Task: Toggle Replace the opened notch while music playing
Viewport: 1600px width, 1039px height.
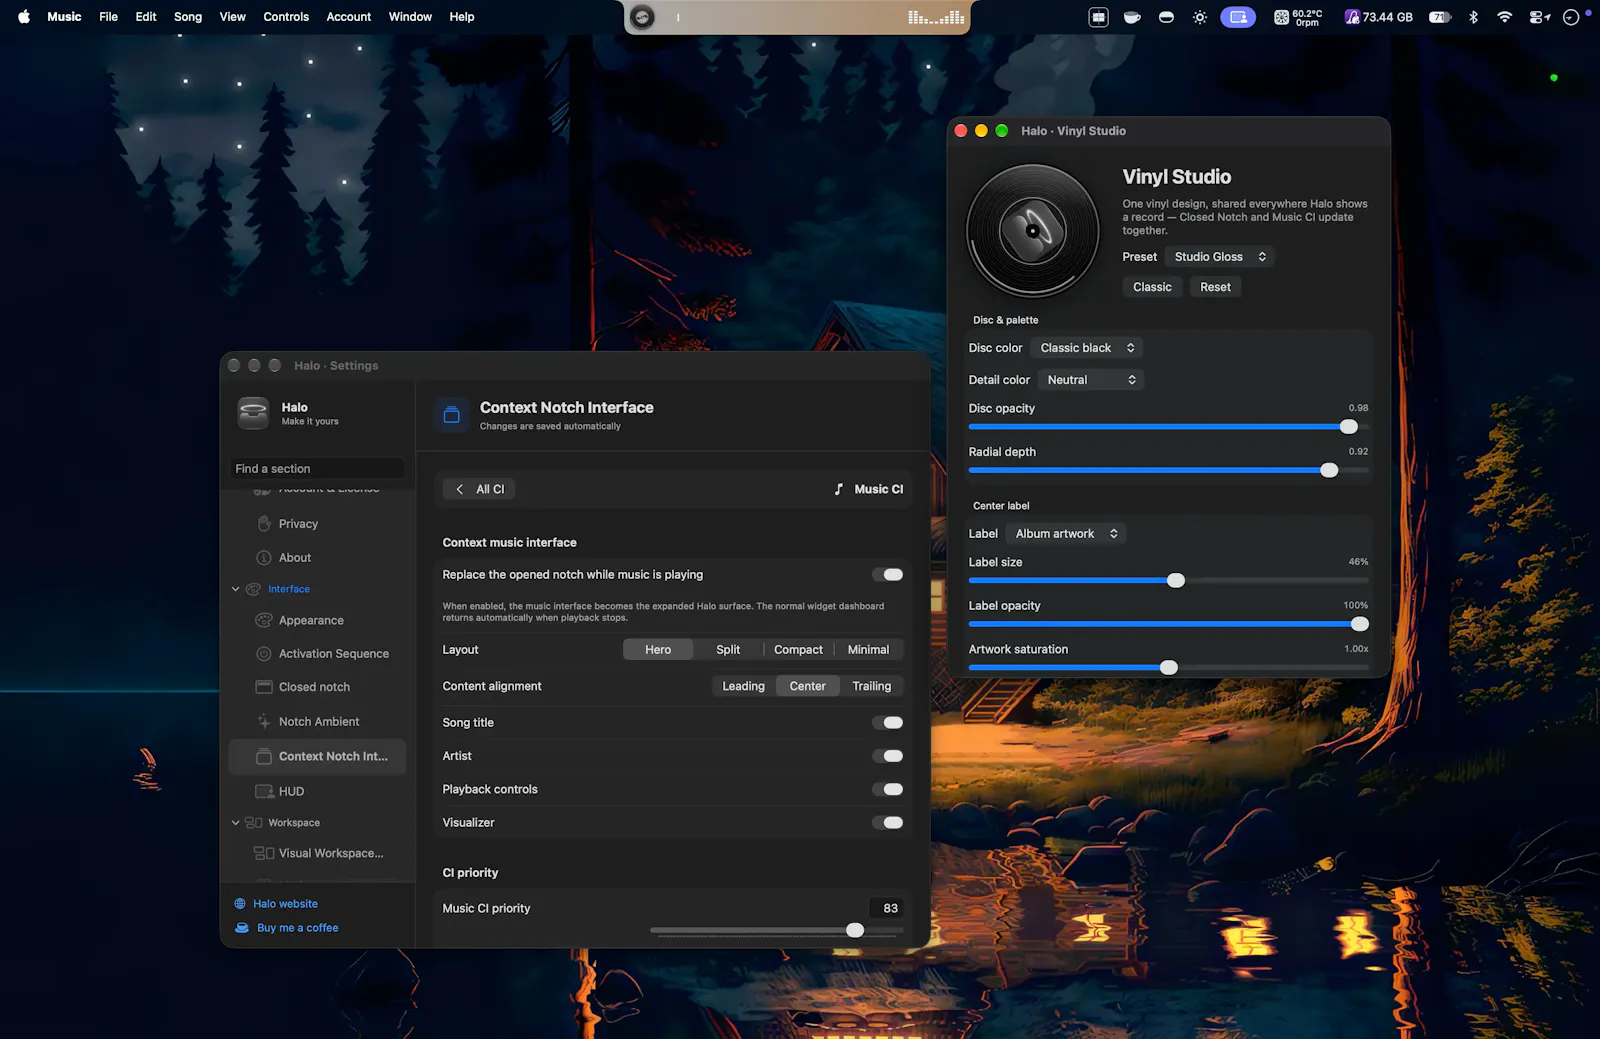Action: coord(888,575)
